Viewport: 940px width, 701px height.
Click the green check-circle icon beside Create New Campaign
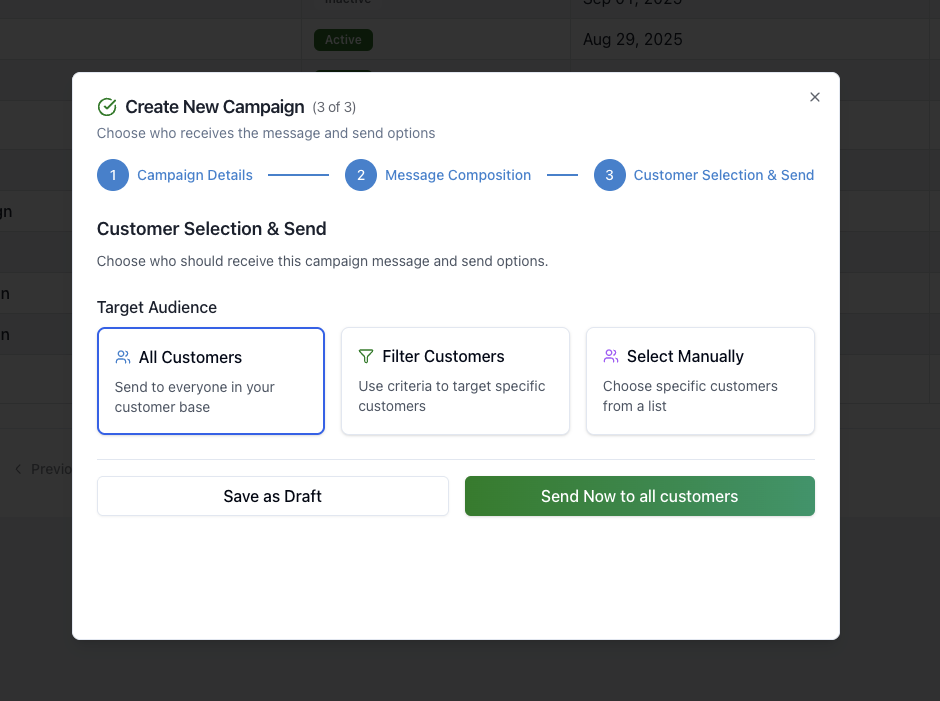coord(107,107)
